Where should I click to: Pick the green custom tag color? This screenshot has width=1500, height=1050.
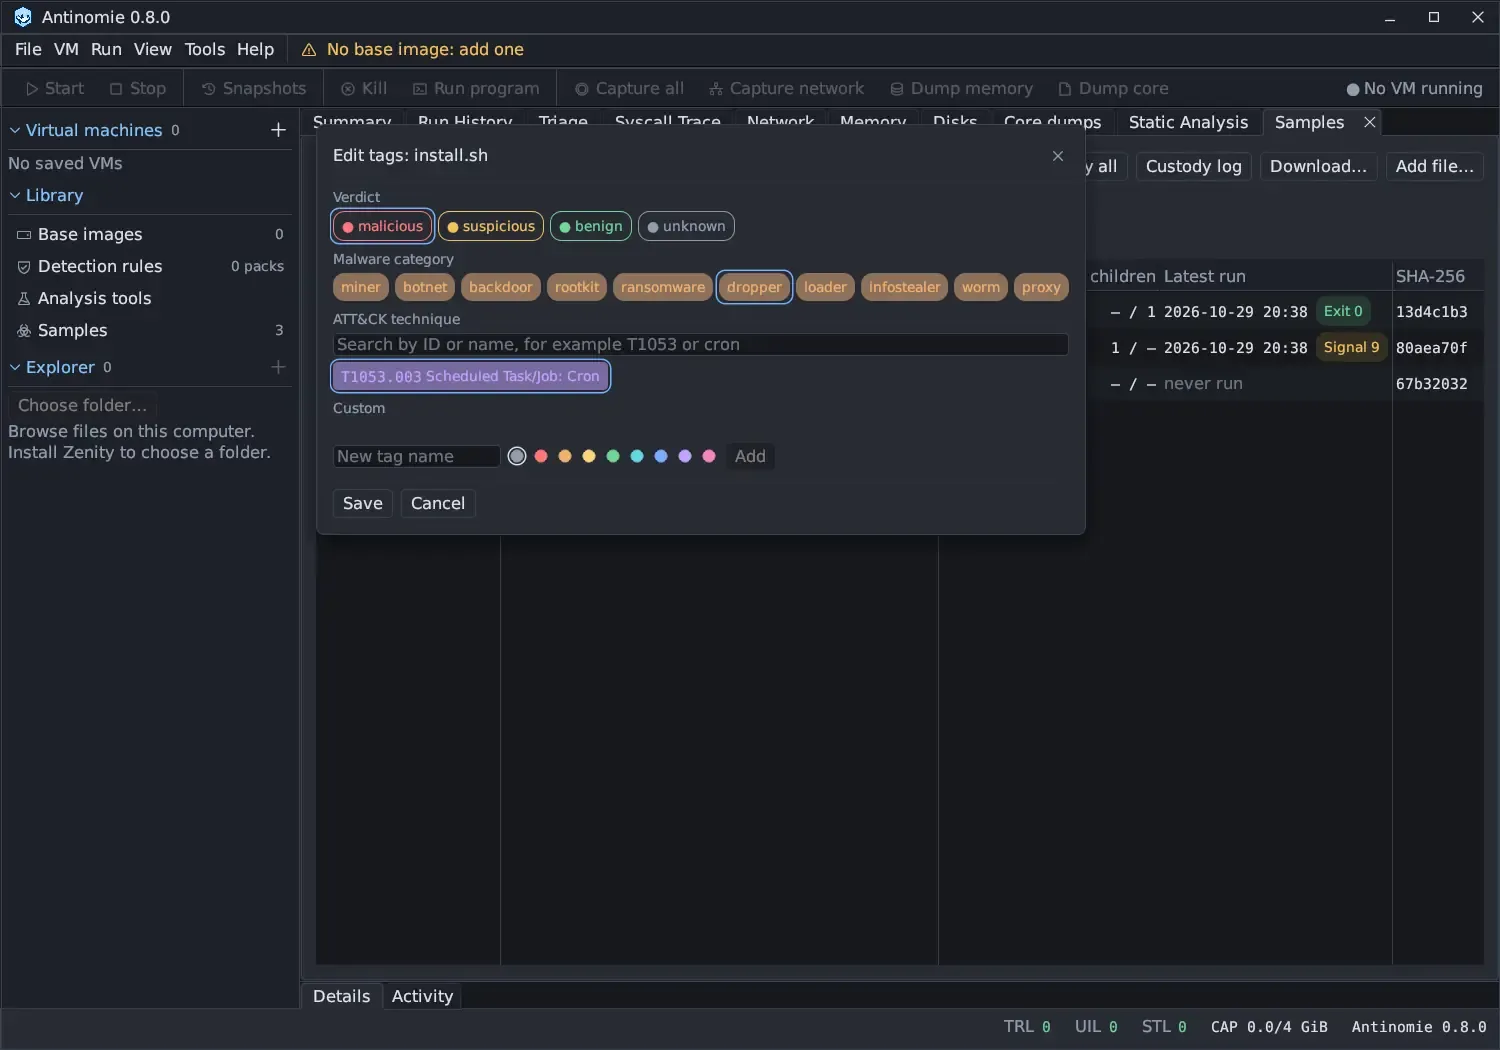point(613,456)
